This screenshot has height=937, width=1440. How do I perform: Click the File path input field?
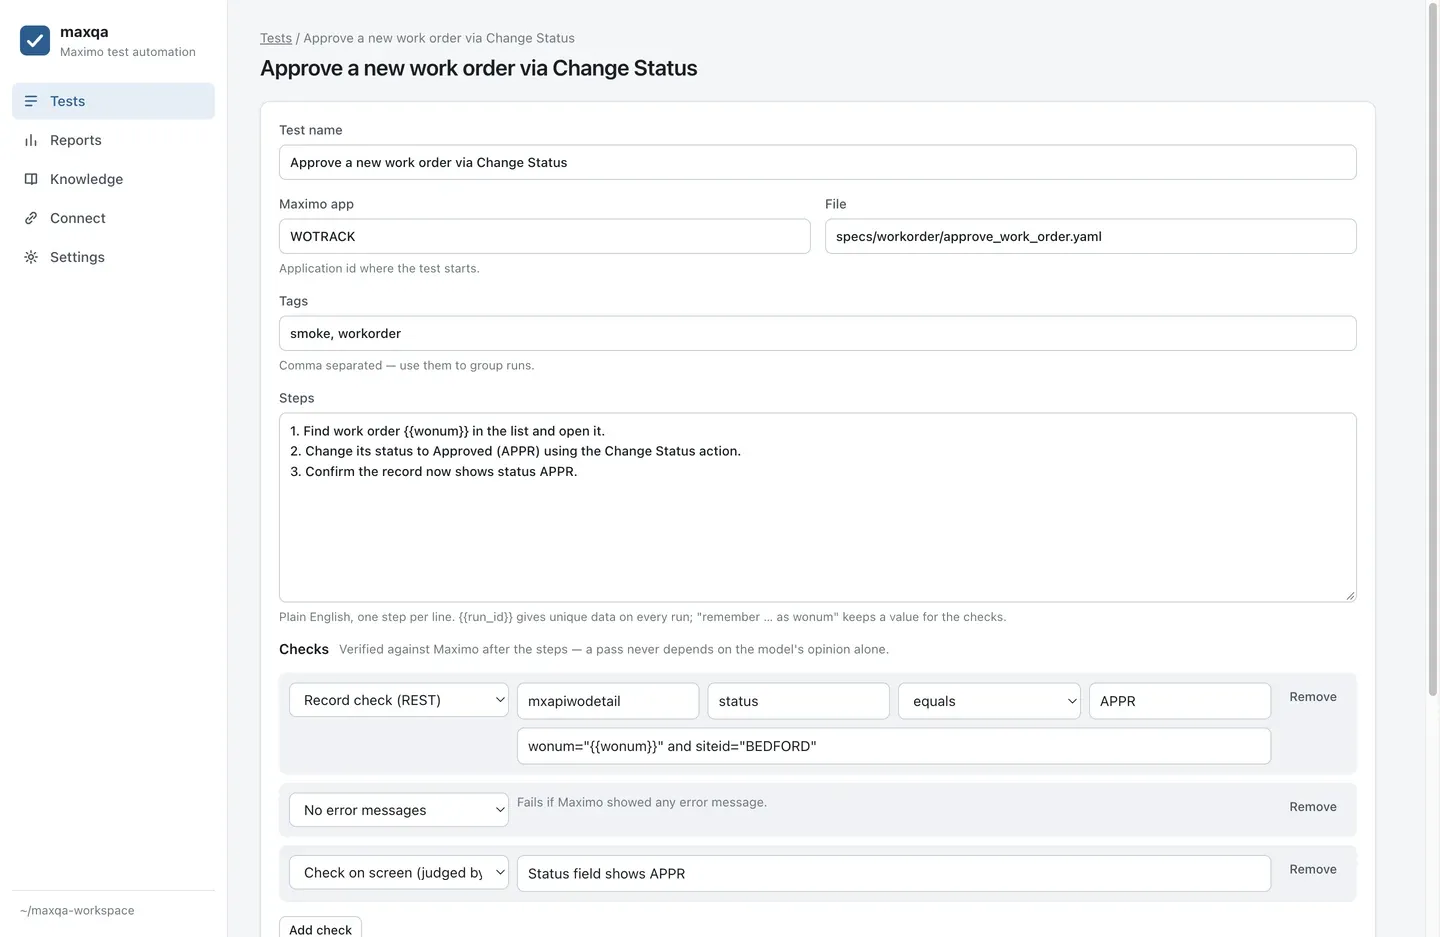pyautogui.click(x=1091, y=236)
